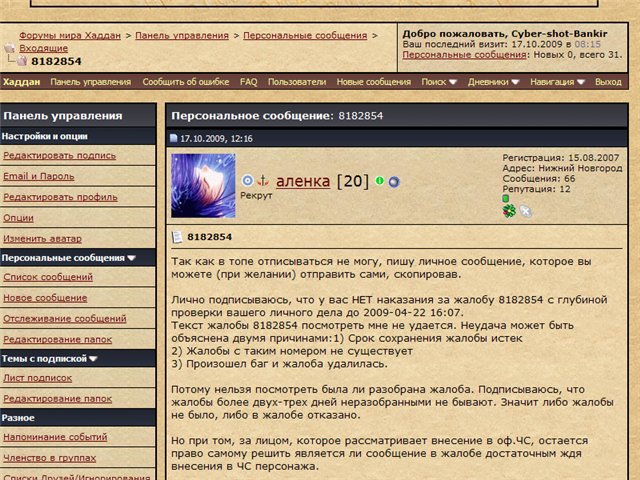The height and width of the screenshot is (480, 640).
Task: Click the folder icon next to Входящие
Action: (x=9, y=48)
